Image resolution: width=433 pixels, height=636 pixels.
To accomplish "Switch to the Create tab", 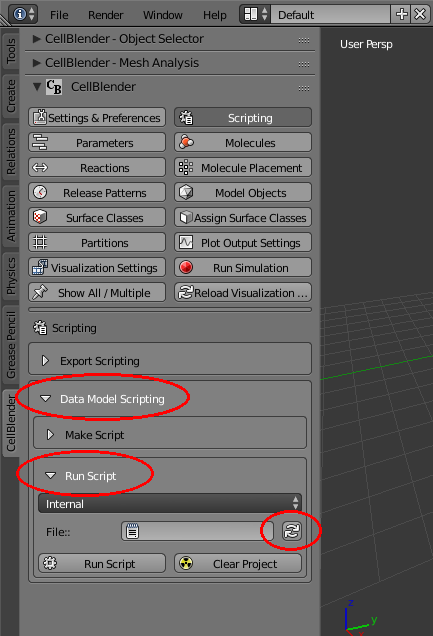I will (11, 96).
